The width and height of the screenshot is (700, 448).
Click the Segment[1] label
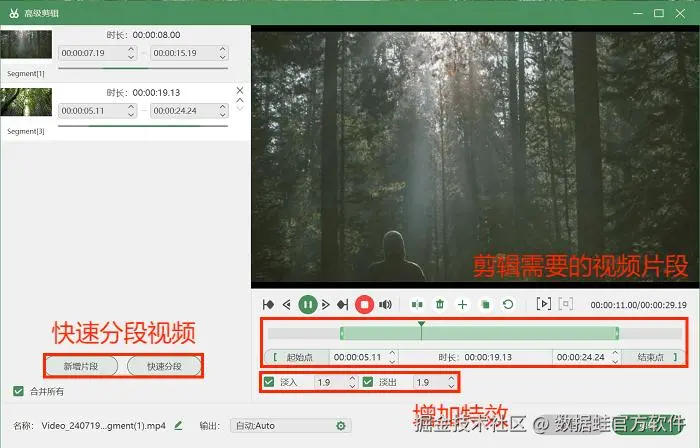click(26, 74)
